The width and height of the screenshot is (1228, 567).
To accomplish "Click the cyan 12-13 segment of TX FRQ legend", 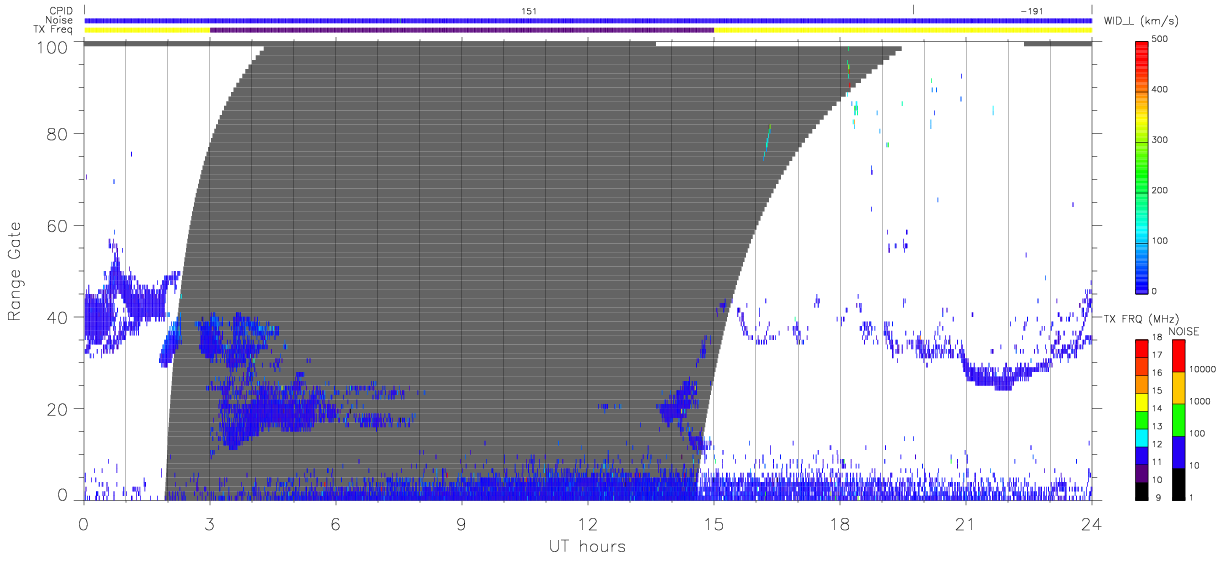I will [1141, 438].
